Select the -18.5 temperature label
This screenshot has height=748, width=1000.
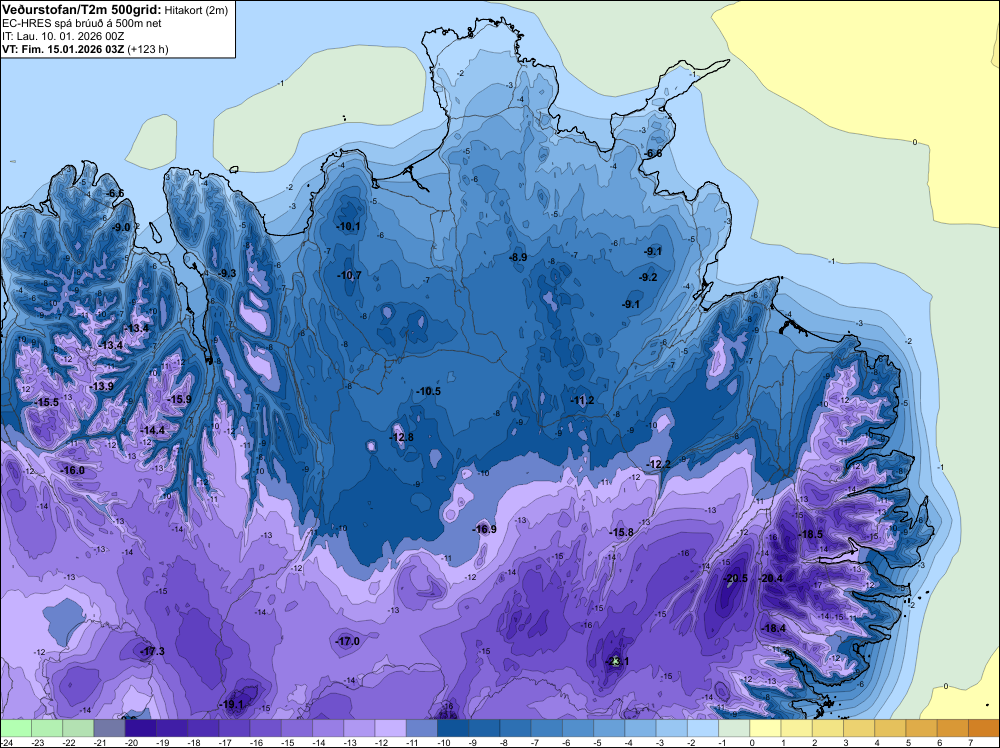tap(811, 534)
